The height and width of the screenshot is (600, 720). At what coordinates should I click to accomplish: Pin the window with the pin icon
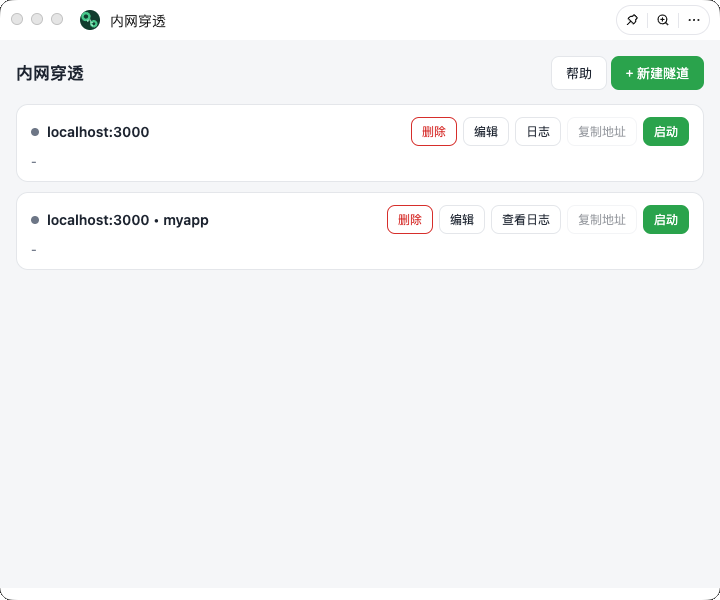(632, 20)
